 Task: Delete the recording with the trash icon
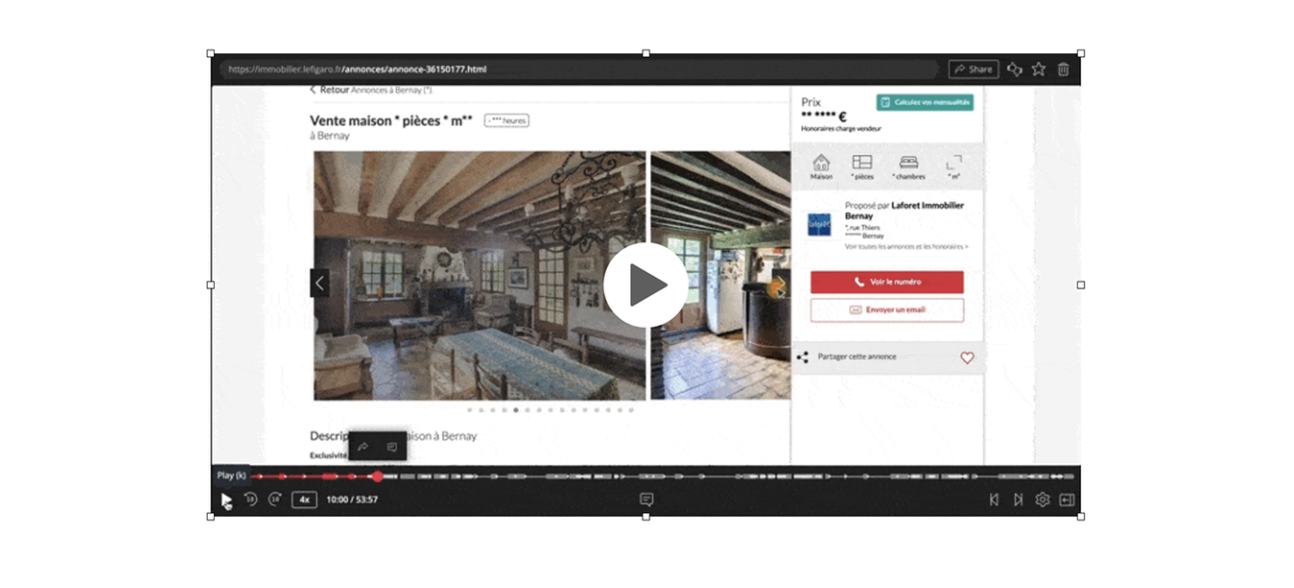coord(1063,69)
